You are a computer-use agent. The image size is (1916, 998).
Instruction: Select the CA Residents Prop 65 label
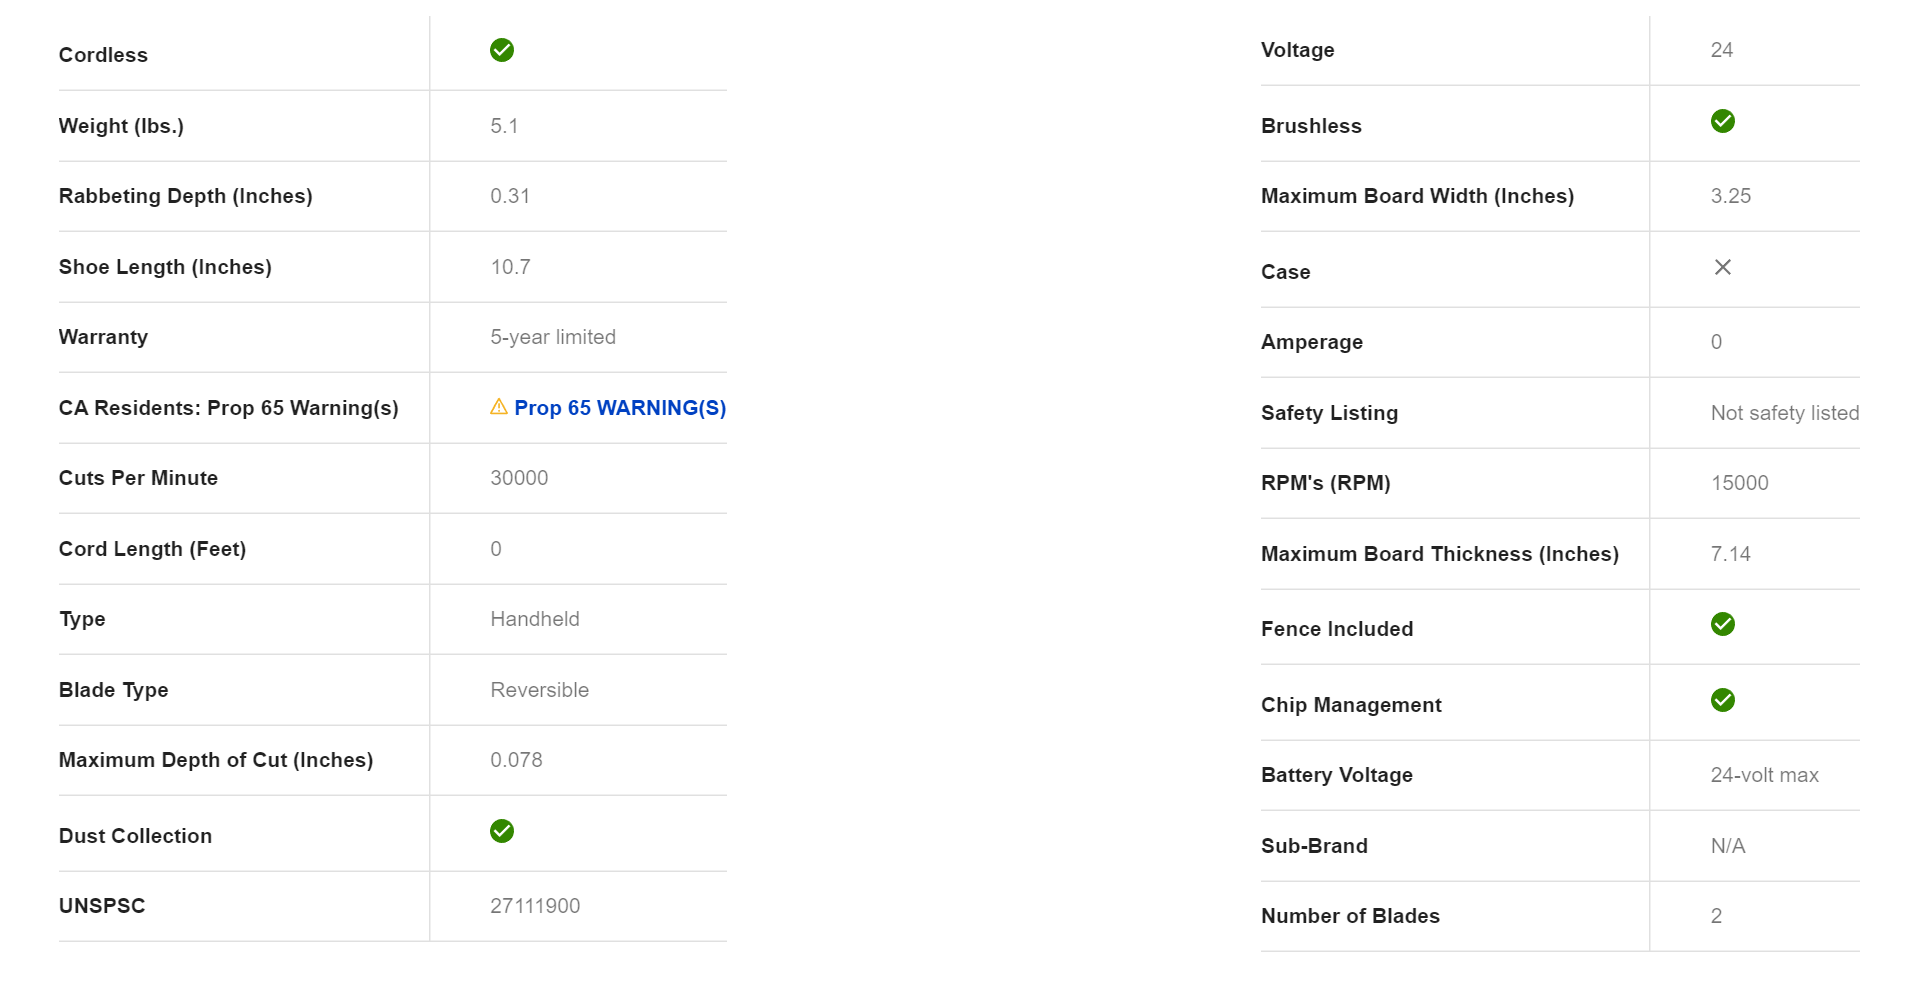pyautogui.click(x=228, y=408)
